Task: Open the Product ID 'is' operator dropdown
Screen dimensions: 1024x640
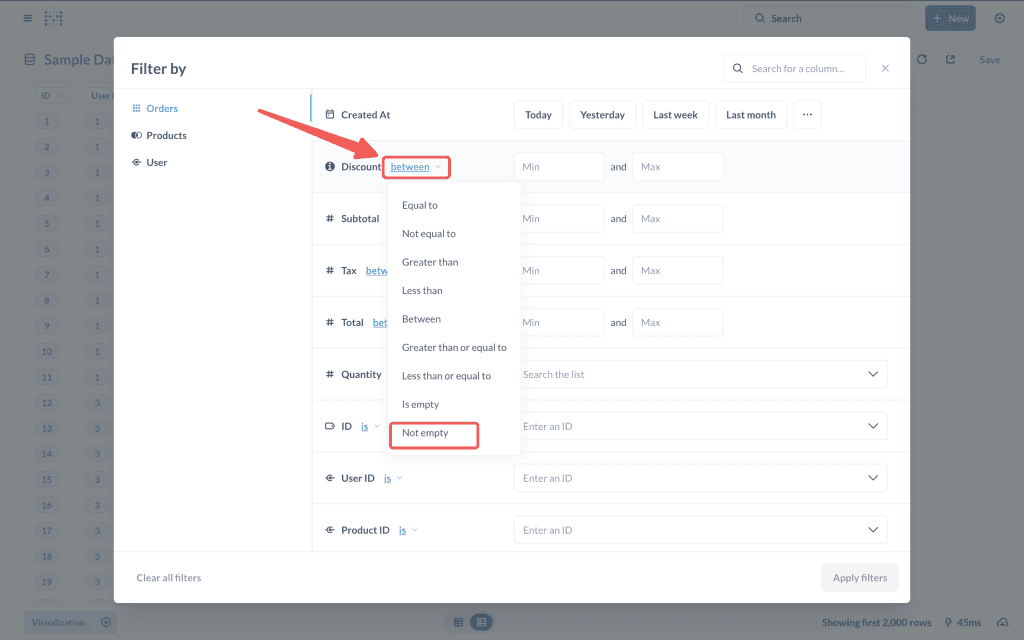Action: coord(407,530)
